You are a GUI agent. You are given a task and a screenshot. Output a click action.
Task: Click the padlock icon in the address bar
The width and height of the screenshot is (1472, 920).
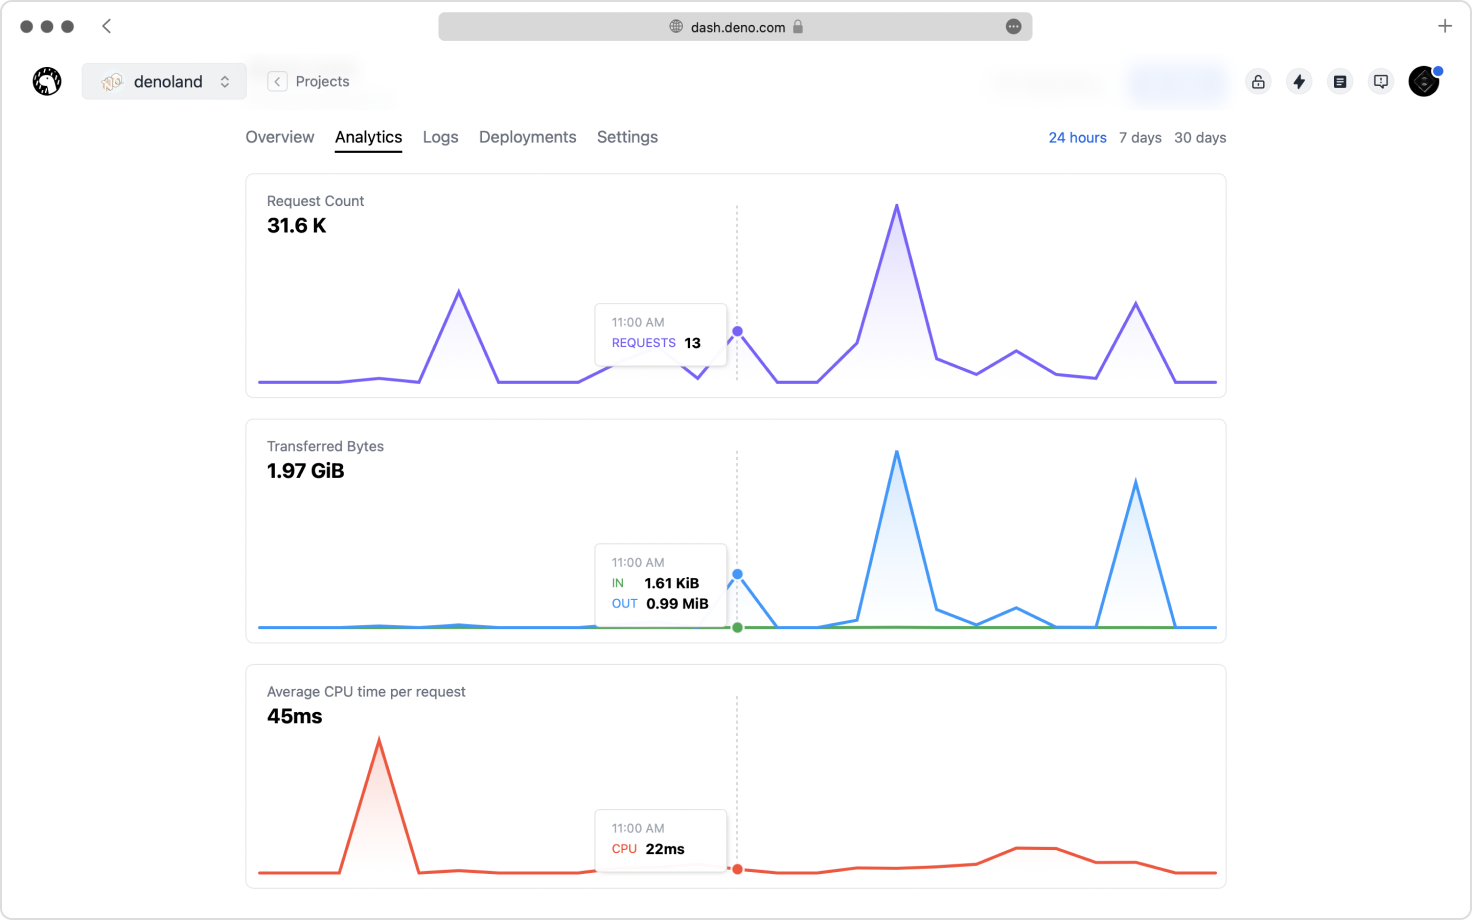(798, 26)
